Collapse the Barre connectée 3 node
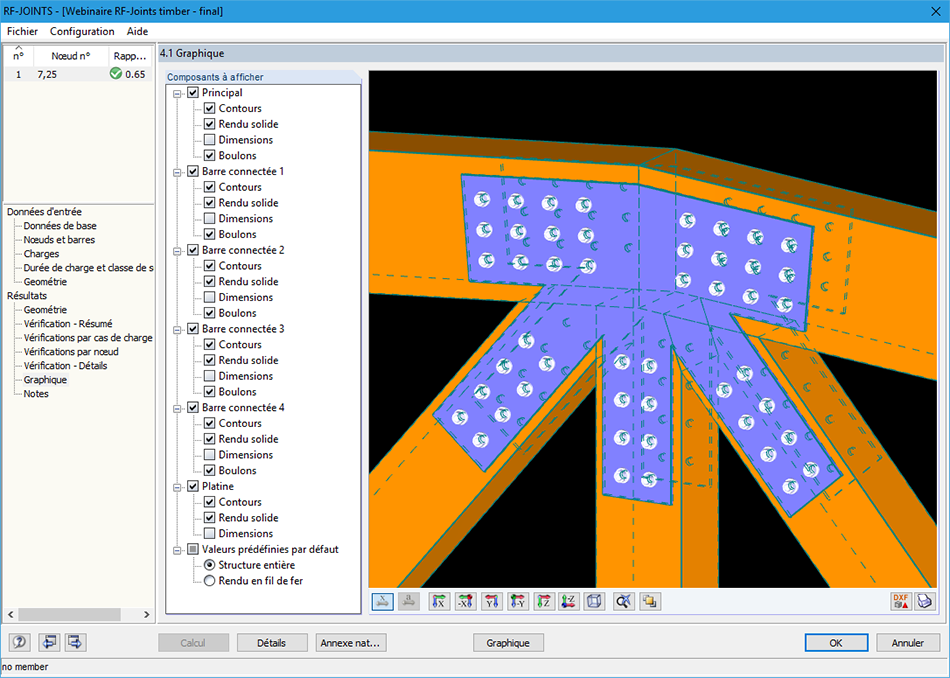950x678 pixels. coord(177,330)
